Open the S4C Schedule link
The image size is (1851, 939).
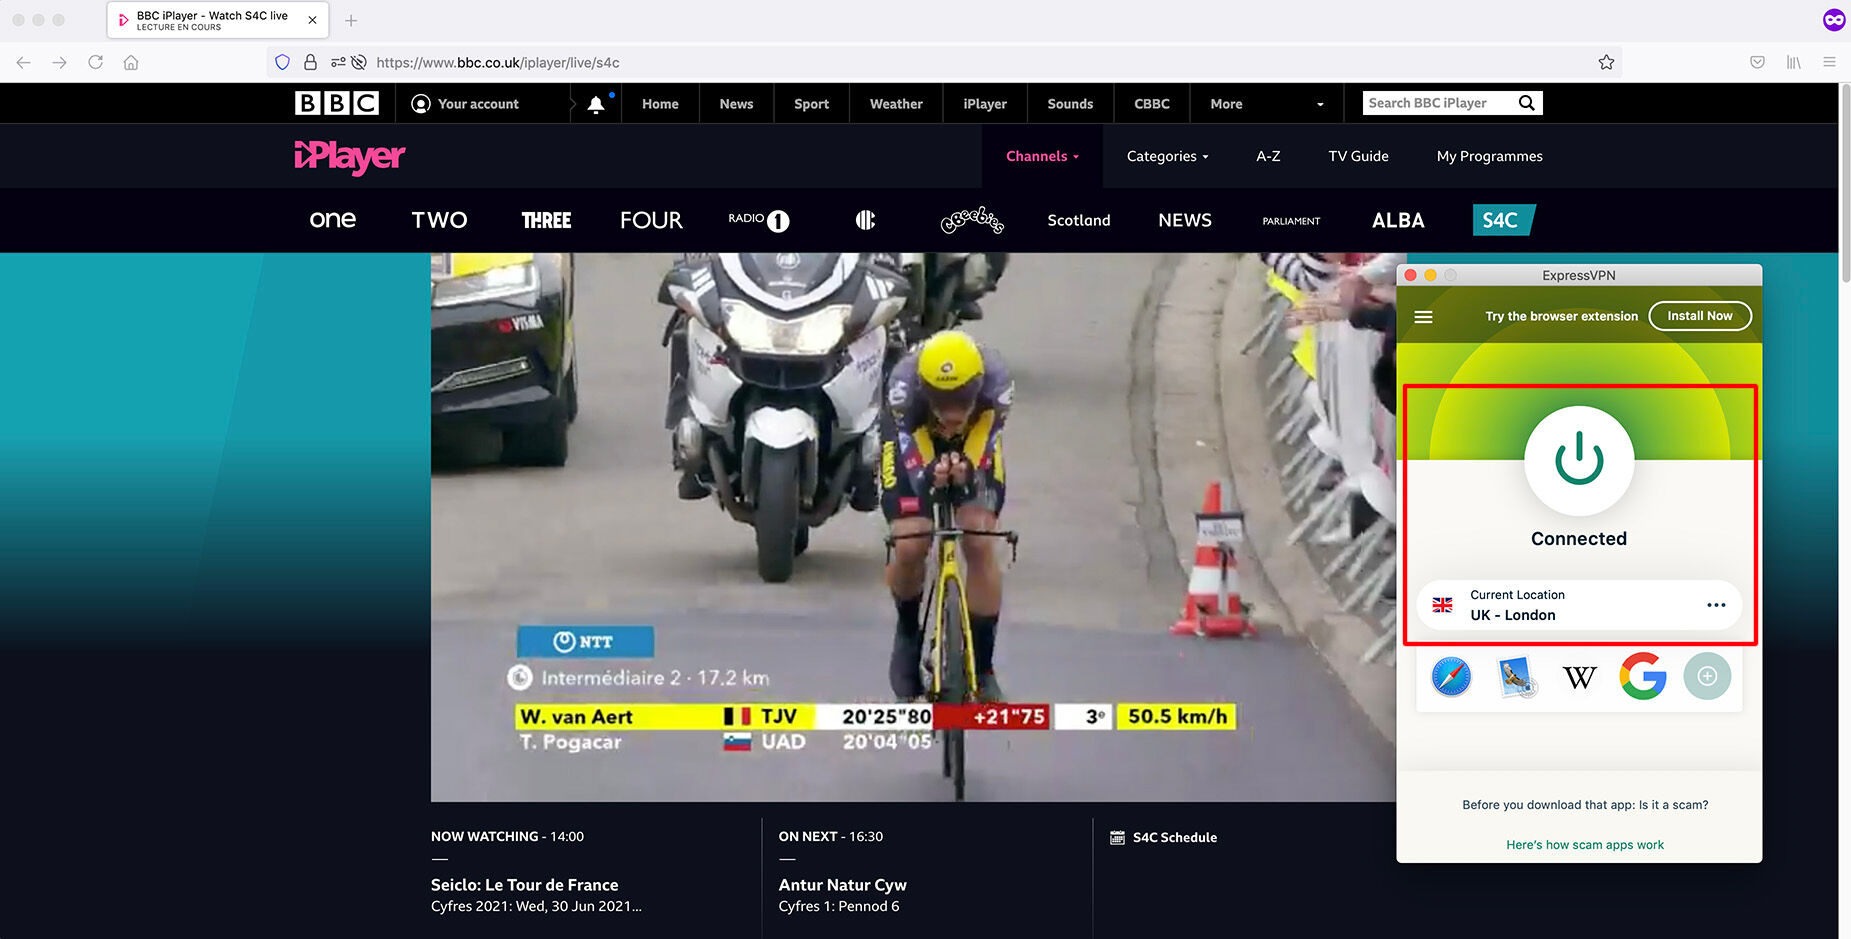coord(1164,837)
